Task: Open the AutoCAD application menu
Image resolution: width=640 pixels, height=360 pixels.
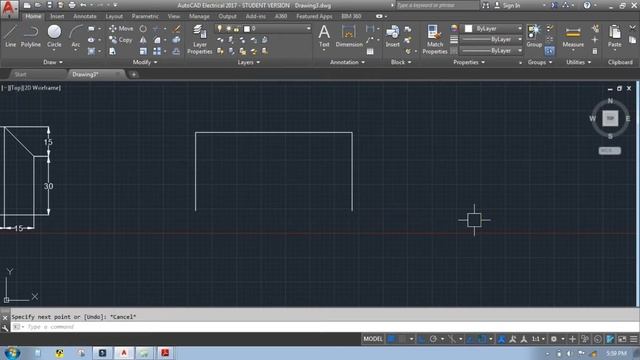Action: (x=9, y=9)
